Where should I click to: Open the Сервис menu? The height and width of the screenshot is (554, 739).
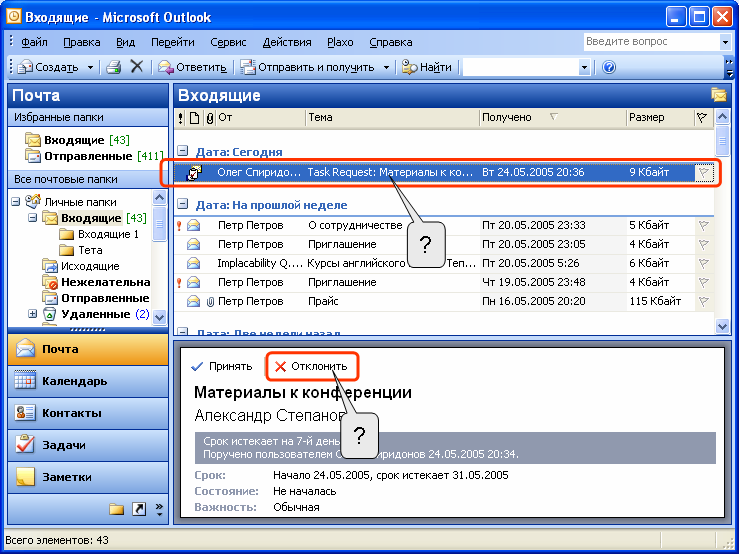pos(228,42)
